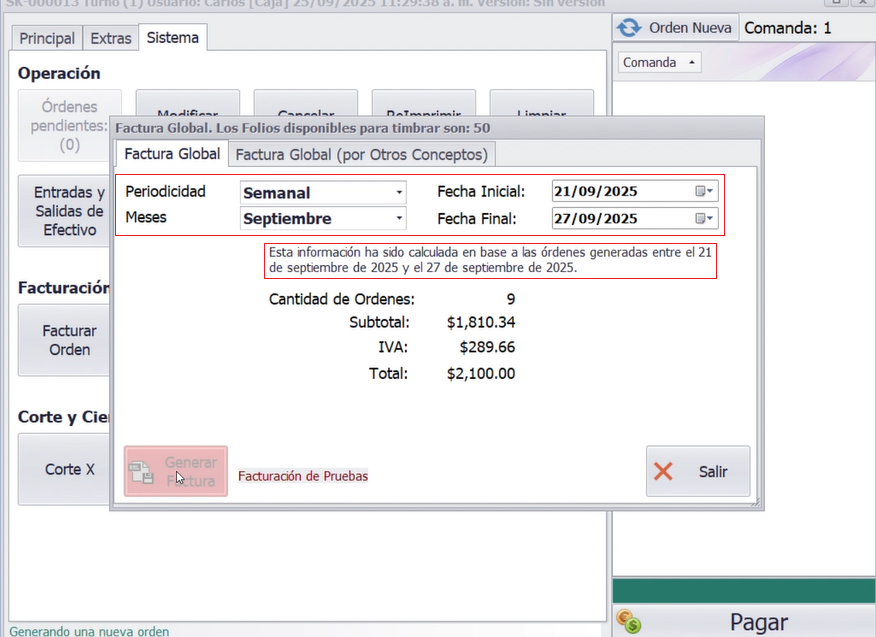Image resolution: width=876 pixels, height=637 pixels.
Task: Click the red X icon on Salir
Action: [x=663, y=472]
